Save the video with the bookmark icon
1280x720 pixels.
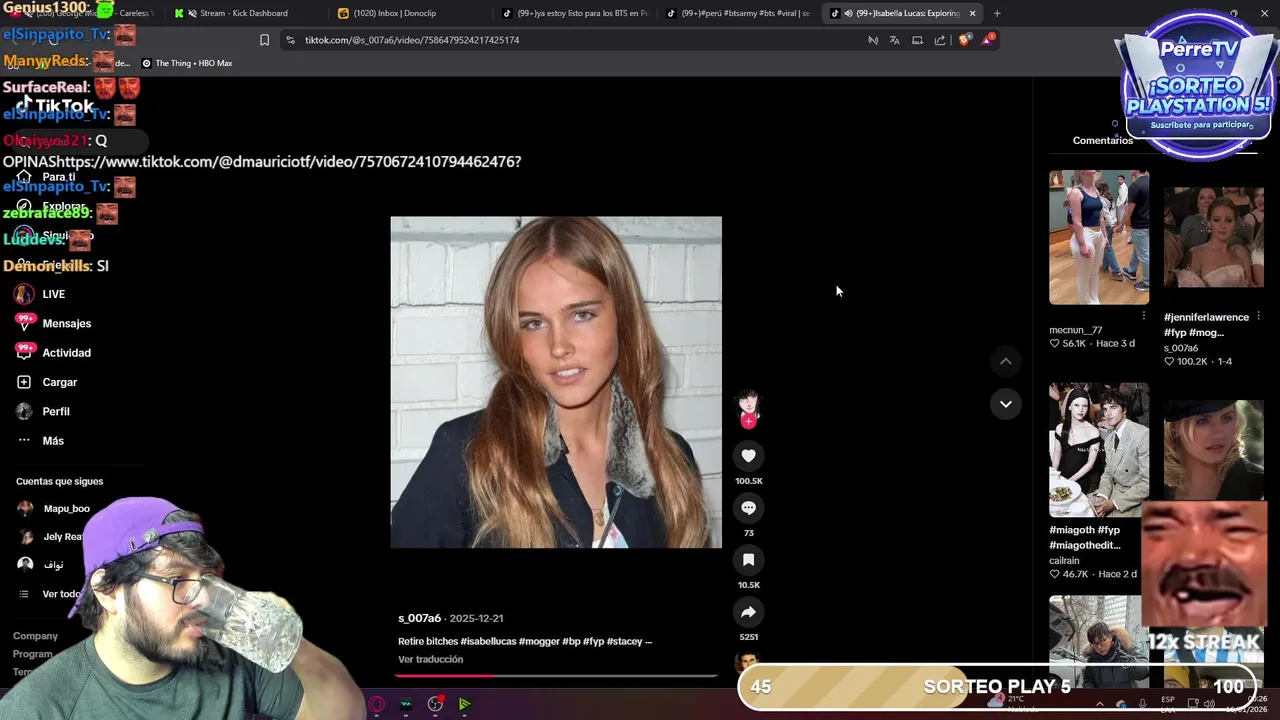pos(748,560)
